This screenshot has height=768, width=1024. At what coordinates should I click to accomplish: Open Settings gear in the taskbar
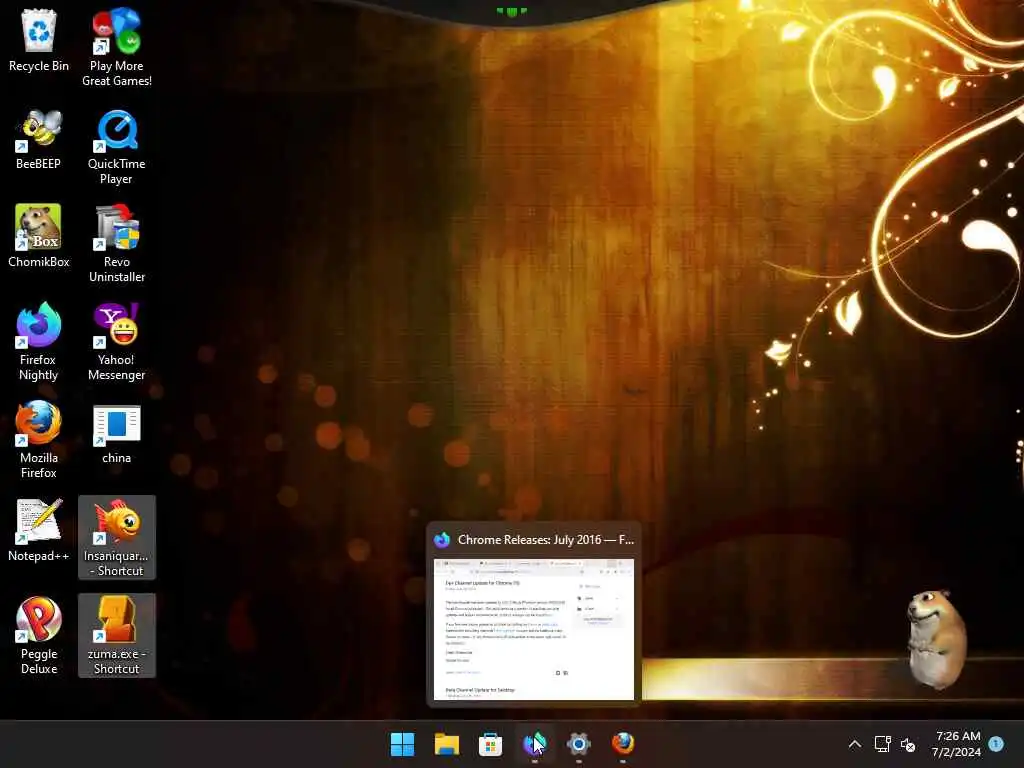tap(579, 744)
